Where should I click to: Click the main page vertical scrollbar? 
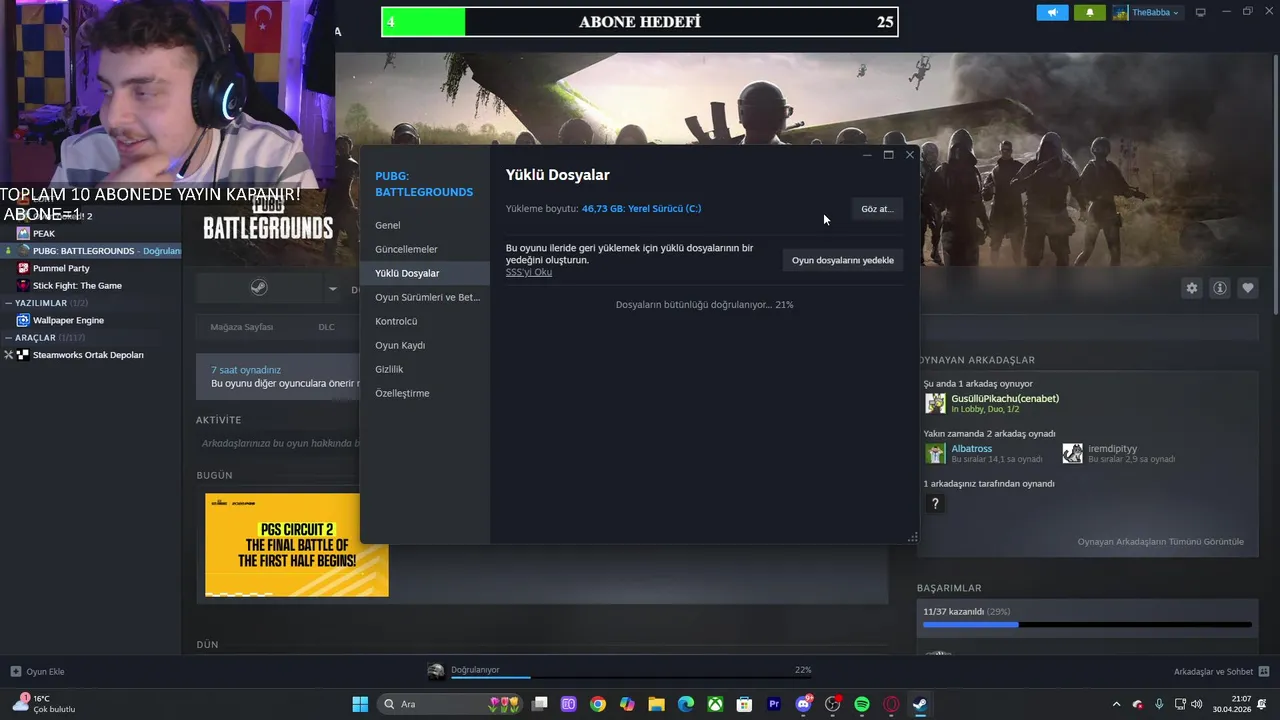[1274, 185]
